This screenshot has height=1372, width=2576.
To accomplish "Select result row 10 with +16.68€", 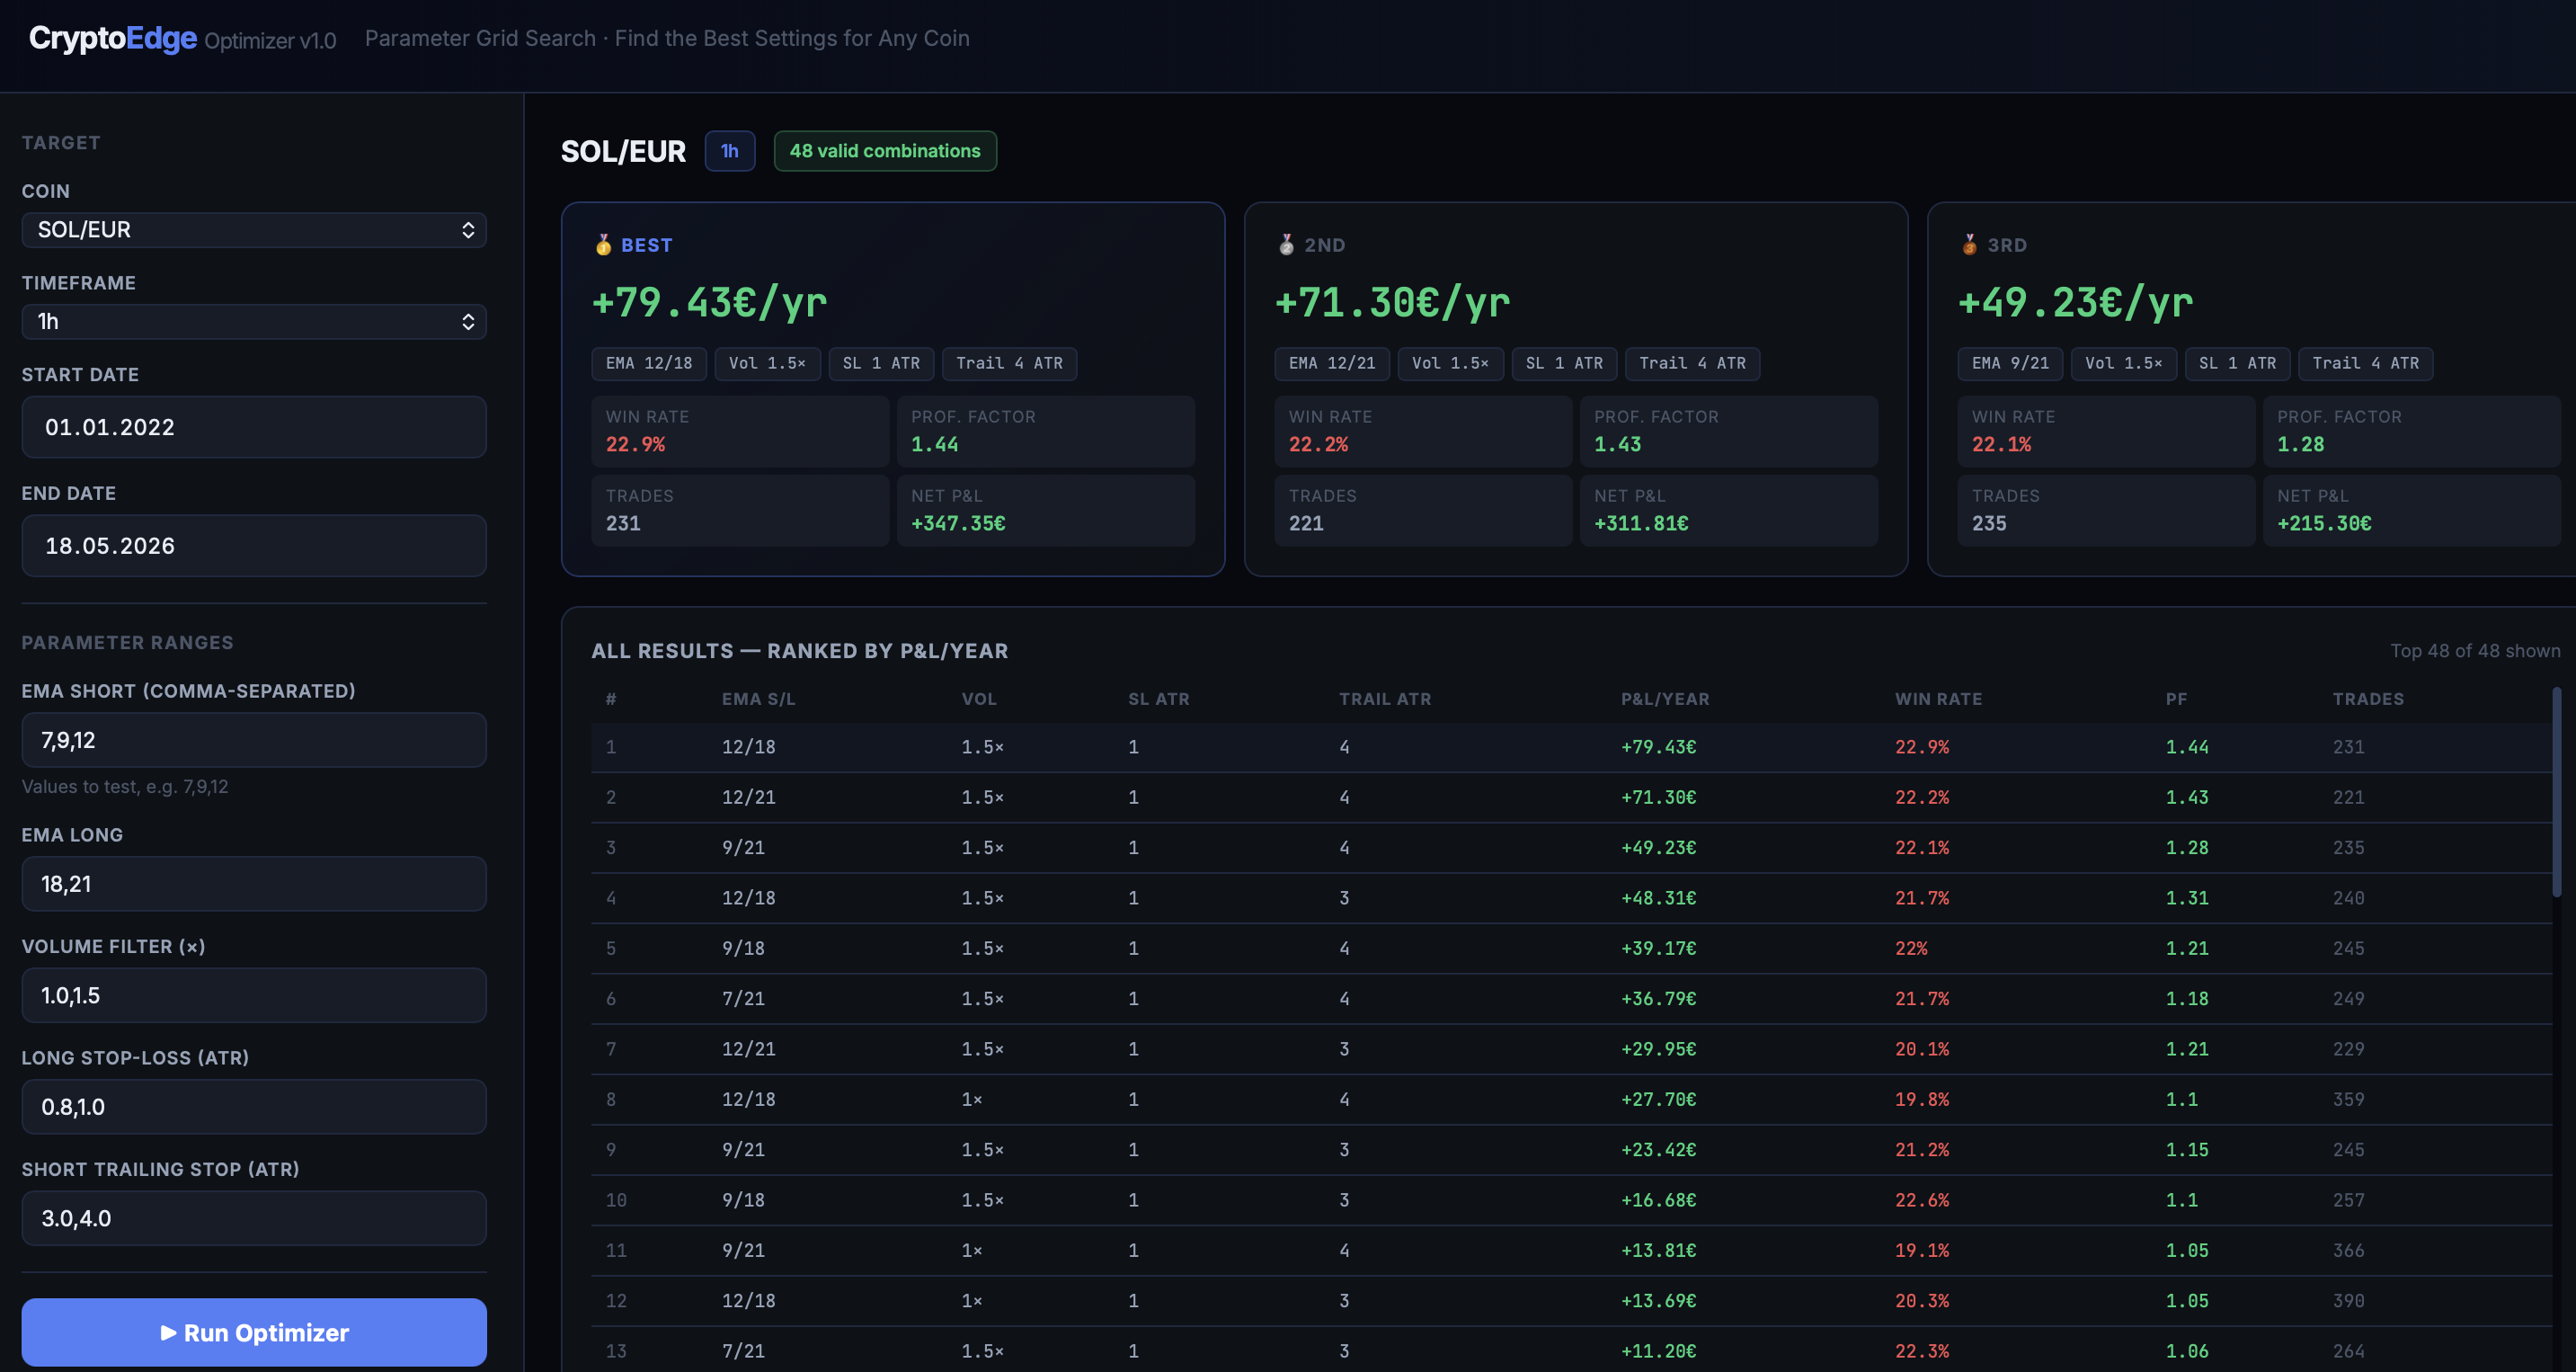I will [x=1571, y=1200].
